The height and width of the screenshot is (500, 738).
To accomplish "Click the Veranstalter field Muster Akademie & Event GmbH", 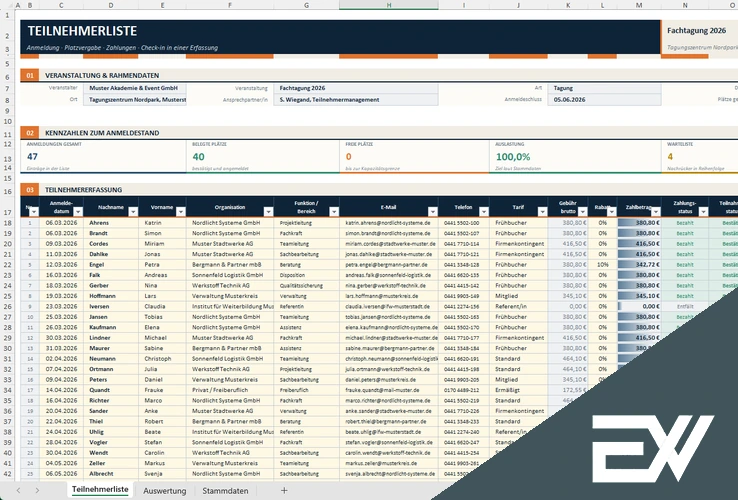I will click(135, 88).
